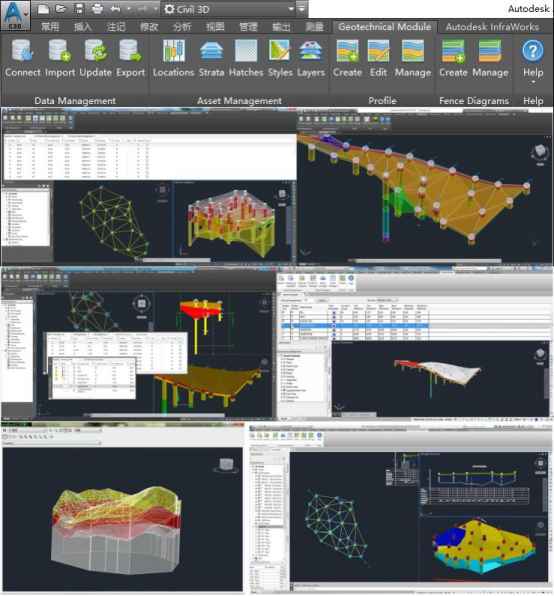Click the Data Management panel title
This screenshot has height=596, width=554.
coord(75,101)
